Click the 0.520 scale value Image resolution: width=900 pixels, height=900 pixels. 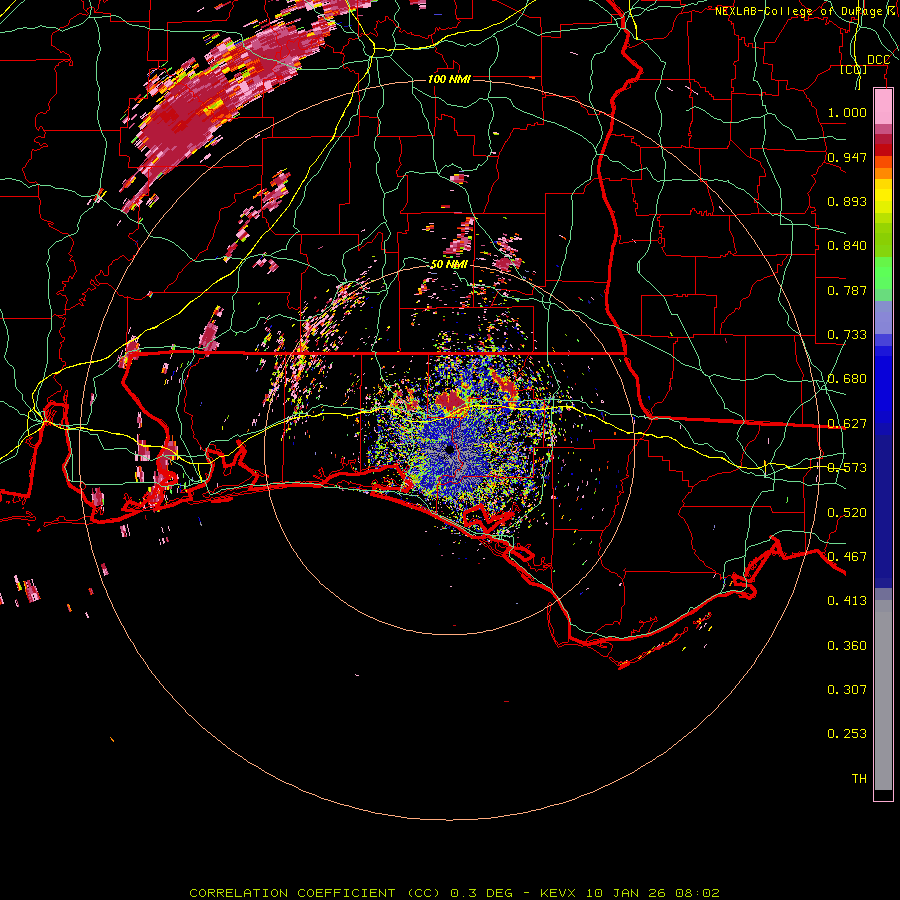847,513
